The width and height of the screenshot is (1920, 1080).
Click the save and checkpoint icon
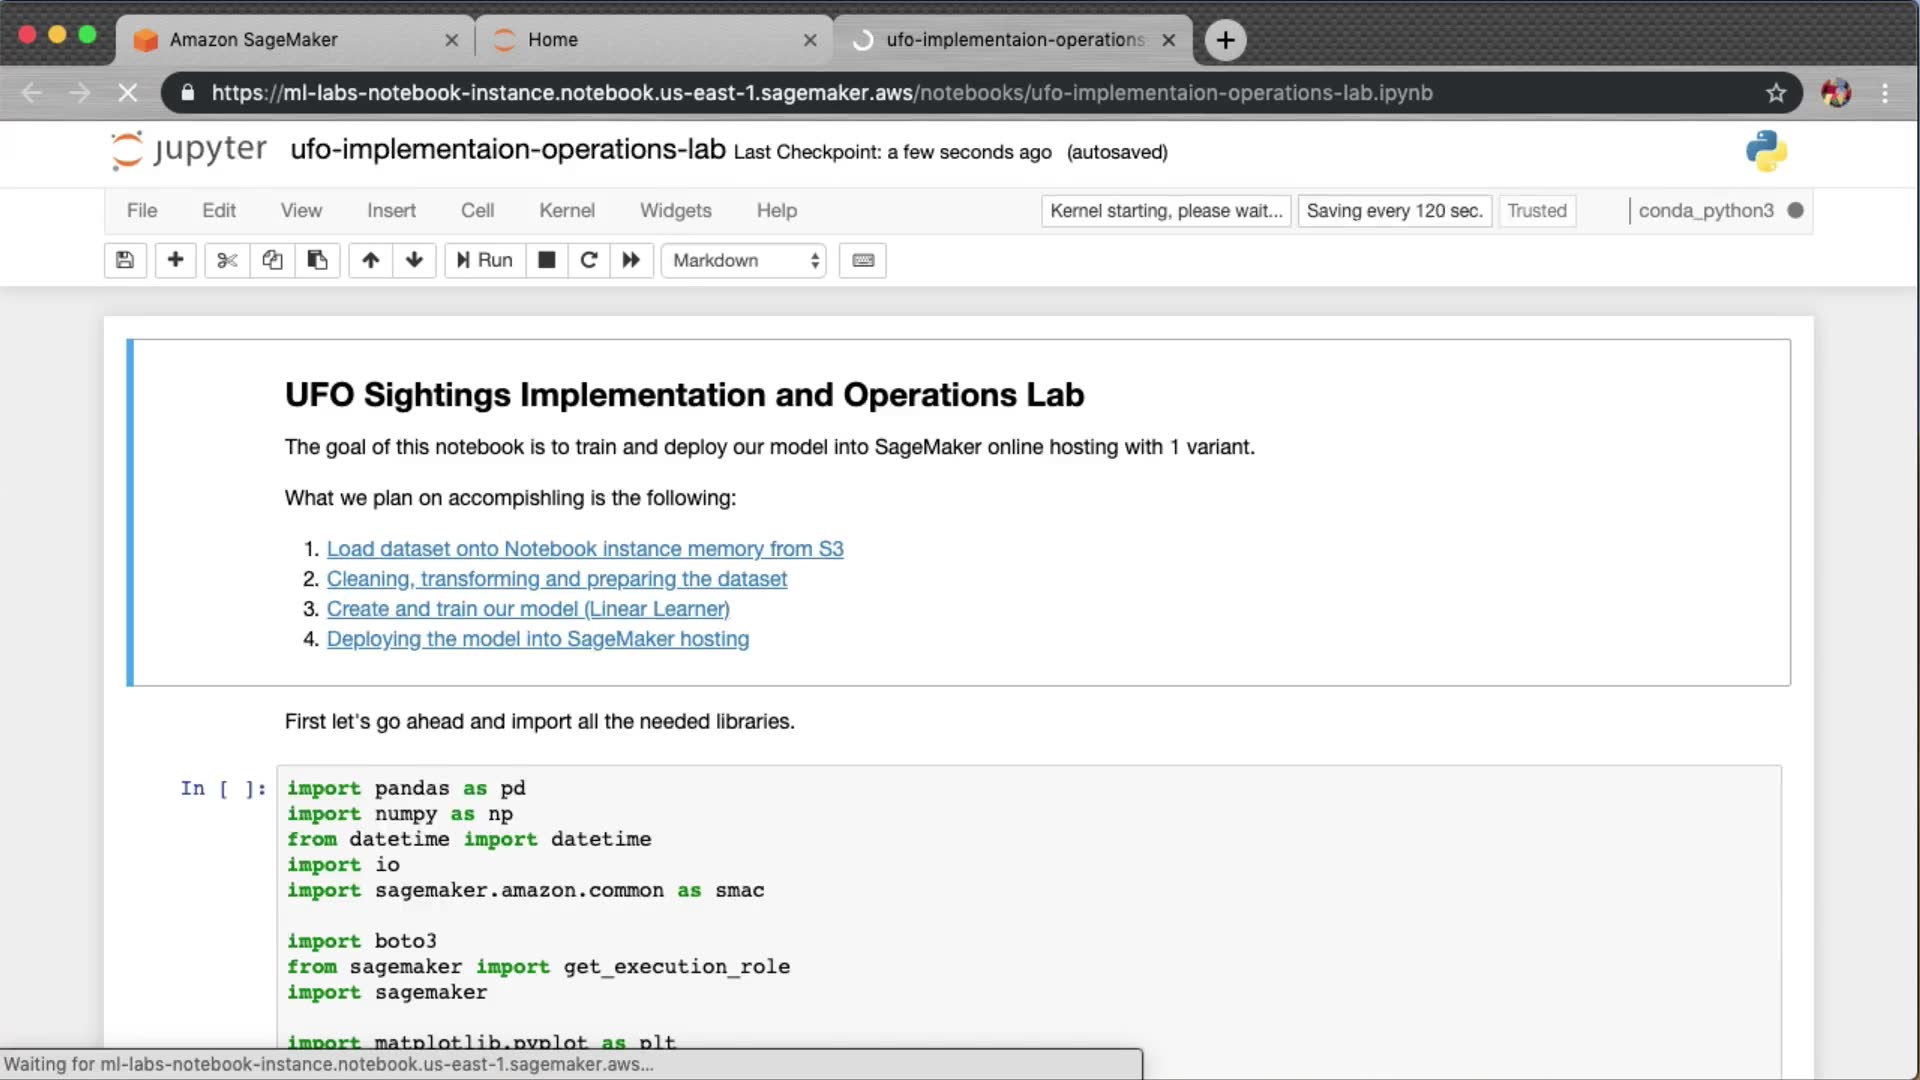click(125, 260)
